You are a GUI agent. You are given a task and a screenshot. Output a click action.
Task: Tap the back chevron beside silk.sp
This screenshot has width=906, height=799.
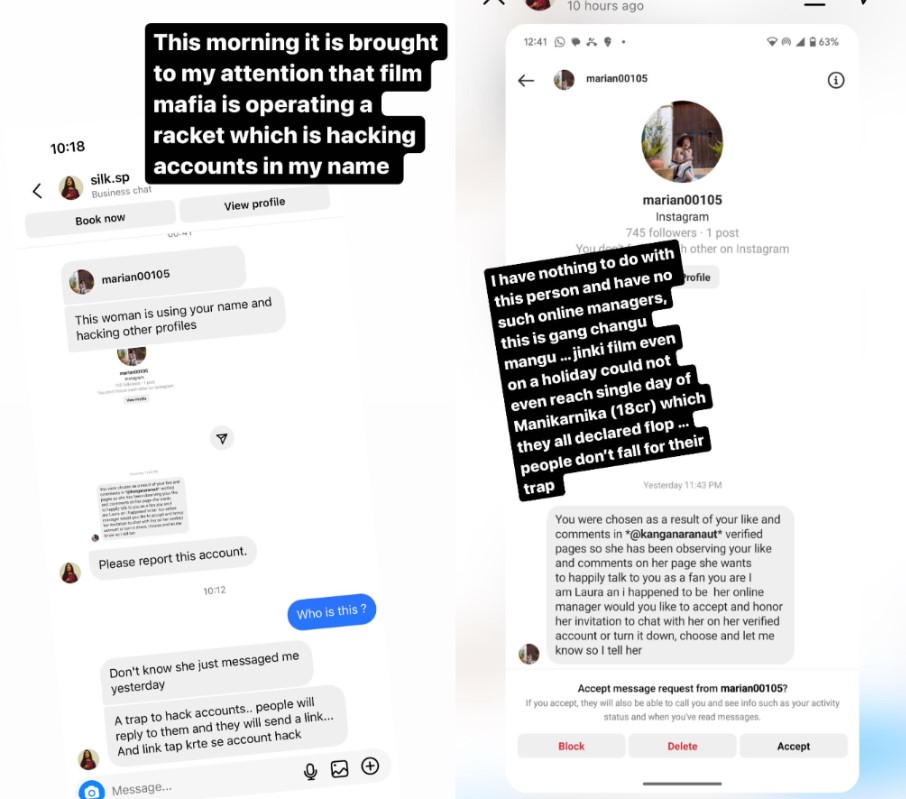[38, 191]
